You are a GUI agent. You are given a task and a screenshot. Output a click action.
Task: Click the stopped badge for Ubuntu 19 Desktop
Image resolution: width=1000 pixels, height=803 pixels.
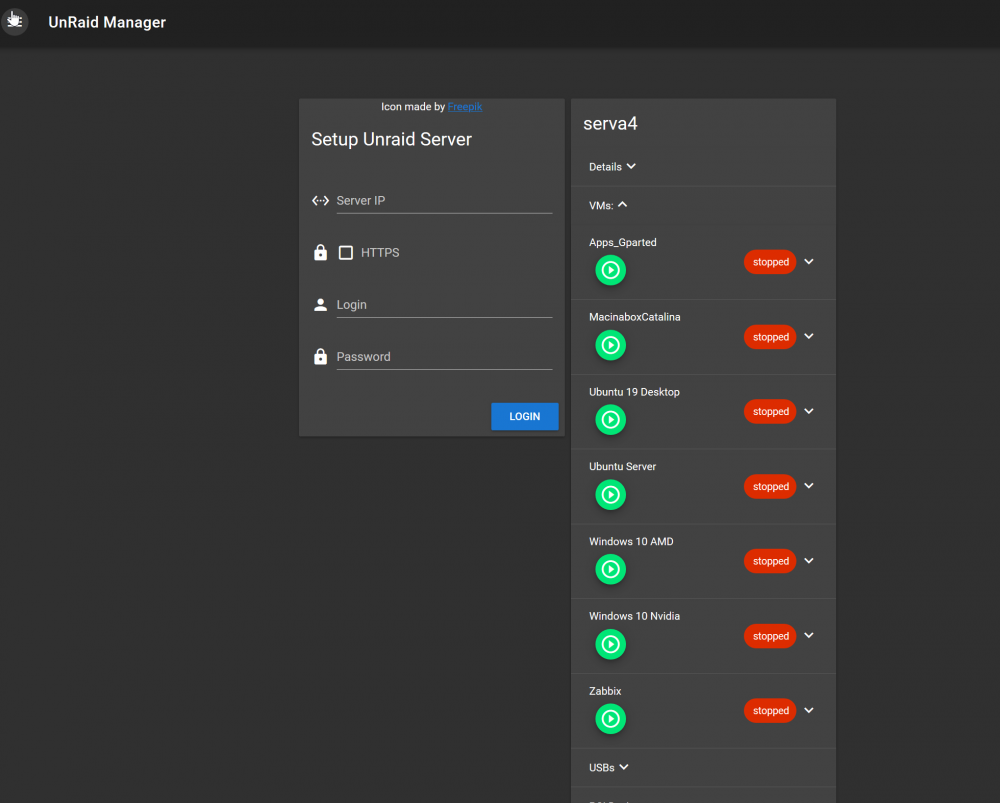point(770,411)
